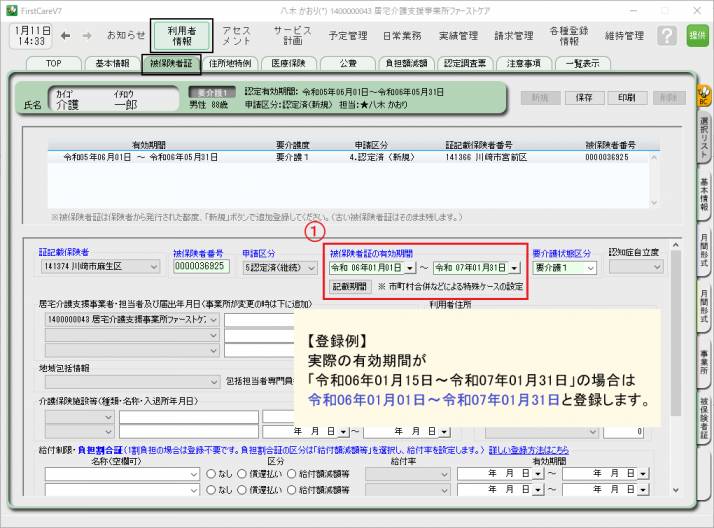This screenshot has width=714, height=528.
Task: Click the green 提供 icon button
Action: pos(697,35)
